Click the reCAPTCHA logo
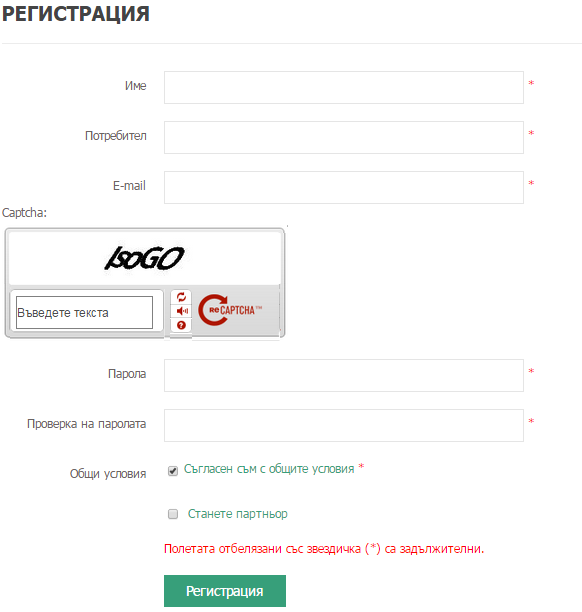 (x=230, y=310)
